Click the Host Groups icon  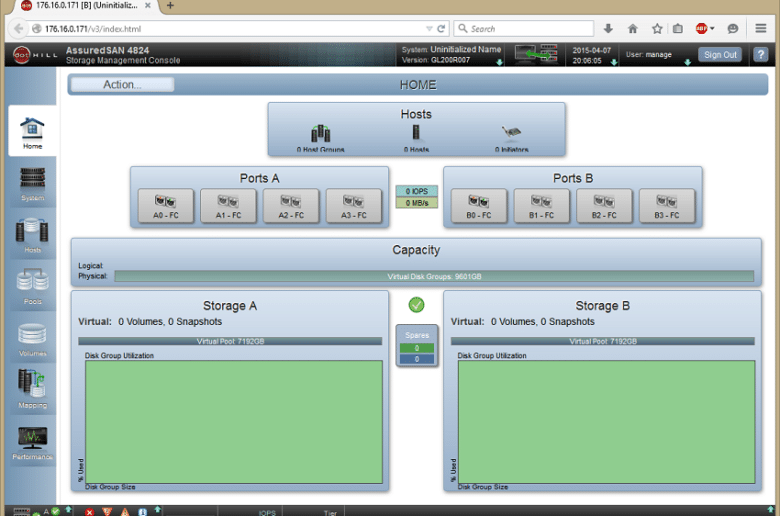(x=320, y=133)
